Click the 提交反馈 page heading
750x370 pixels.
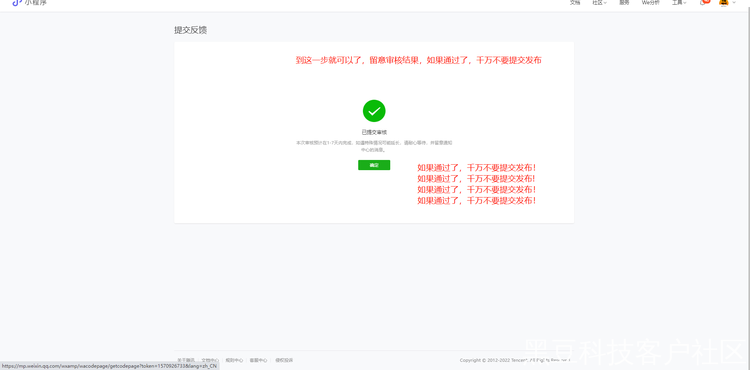coord(190,30)
